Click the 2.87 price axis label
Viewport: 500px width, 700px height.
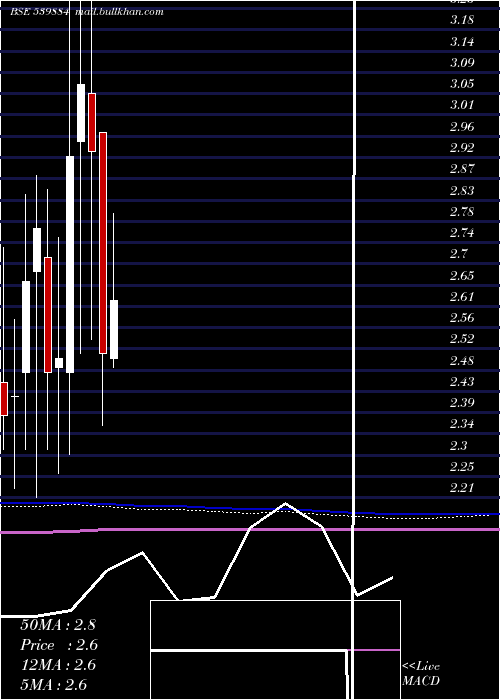[462, 169]
